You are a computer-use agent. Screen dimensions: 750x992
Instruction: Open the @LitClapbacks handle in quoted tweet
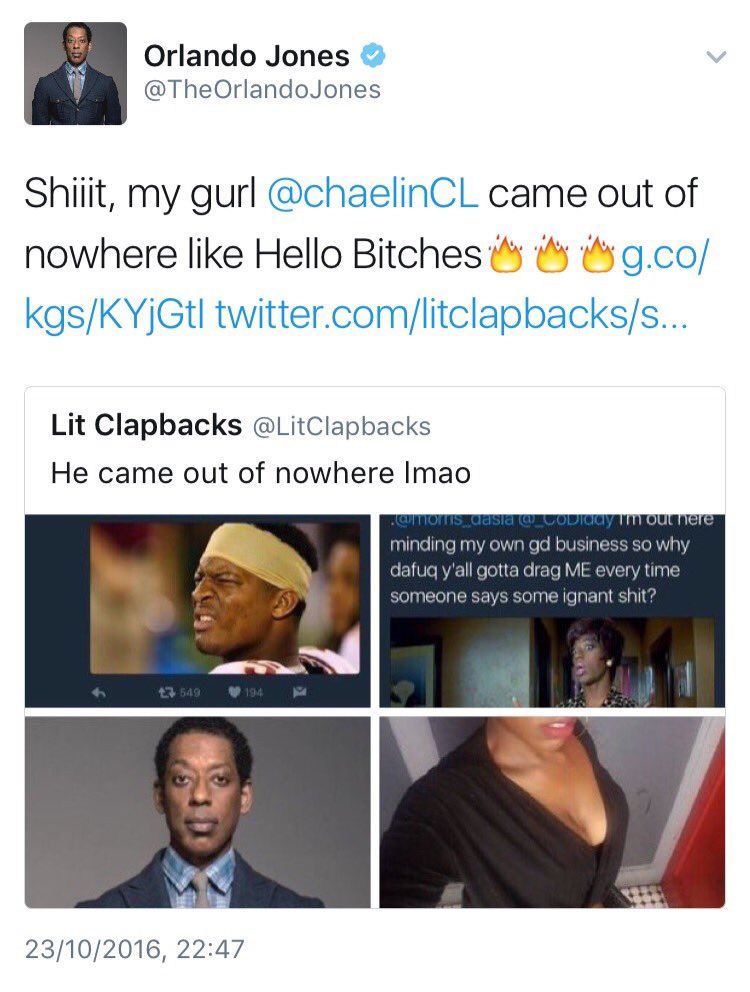click(342, 426)
